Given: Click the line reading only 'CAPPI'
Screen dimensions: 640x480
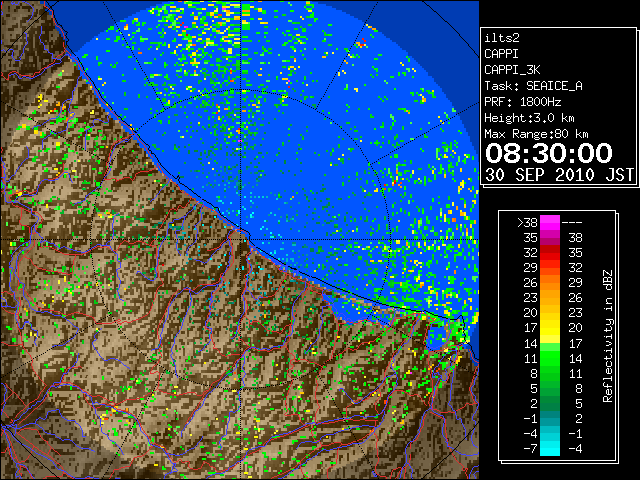Looking at the screenshot, I should pos(501,54).
